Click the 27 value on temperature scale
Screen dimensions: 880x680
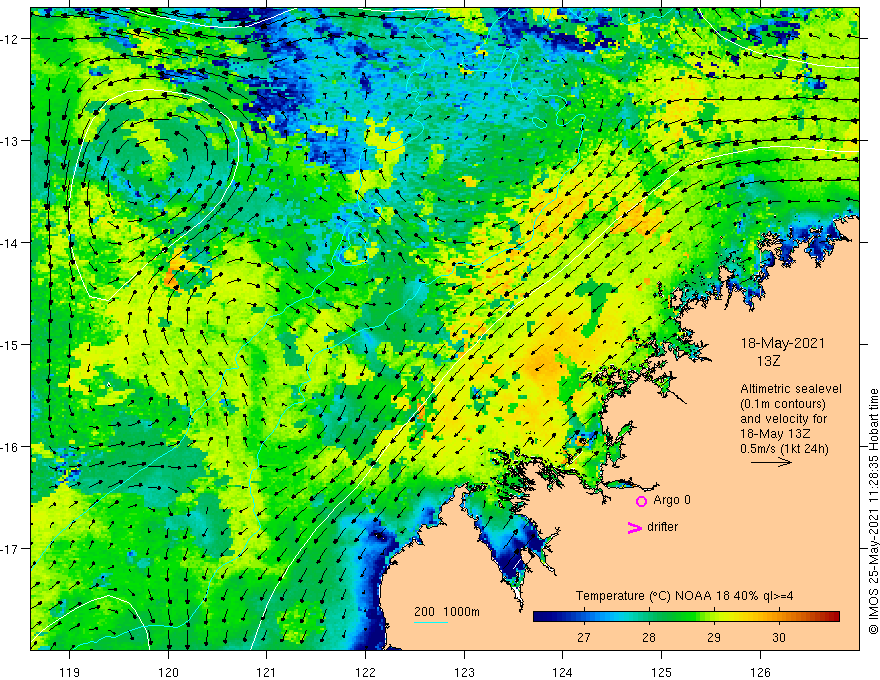tap(584, 637)
